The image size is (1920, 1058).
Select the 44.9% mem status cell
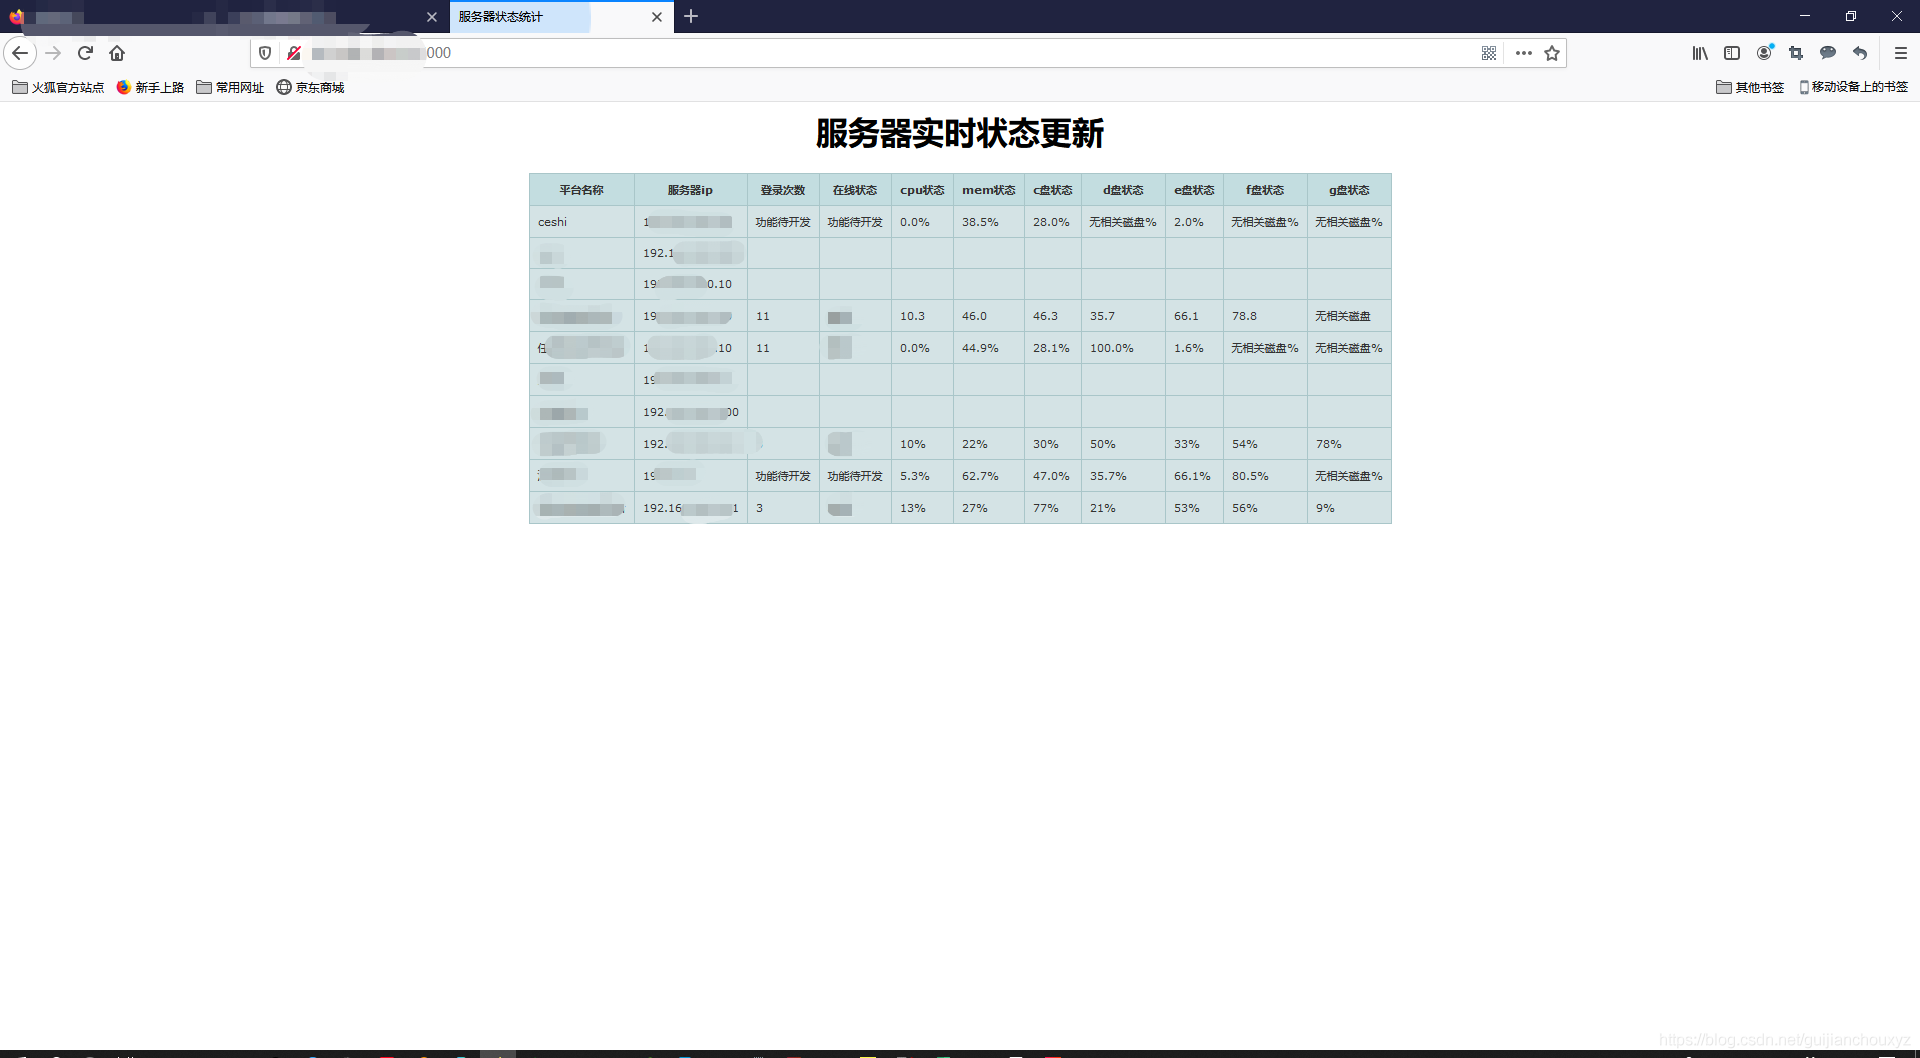[x=989, y=348]
